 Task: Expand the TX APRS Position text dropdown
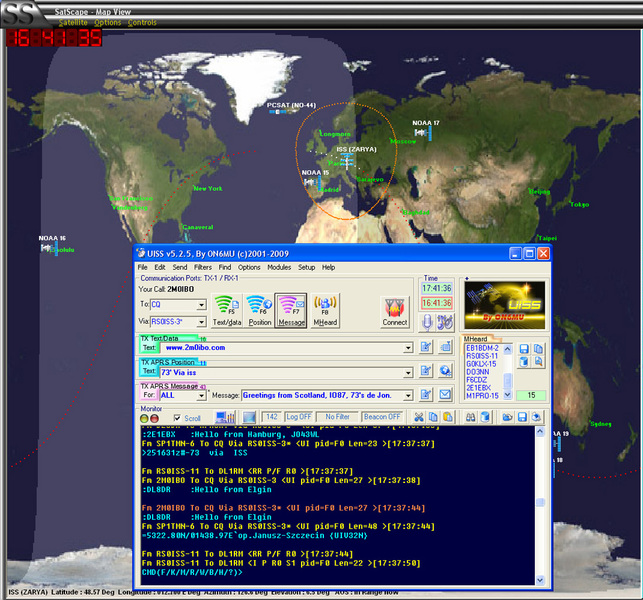pos(408,373)
